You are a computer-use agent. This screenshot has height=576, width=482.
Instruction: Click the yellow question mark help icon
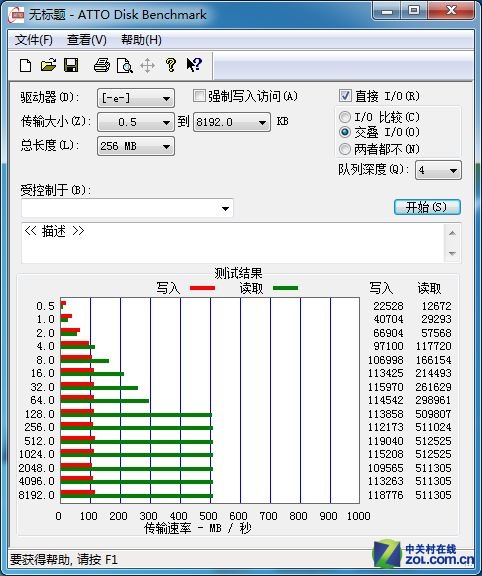point(170,65)
